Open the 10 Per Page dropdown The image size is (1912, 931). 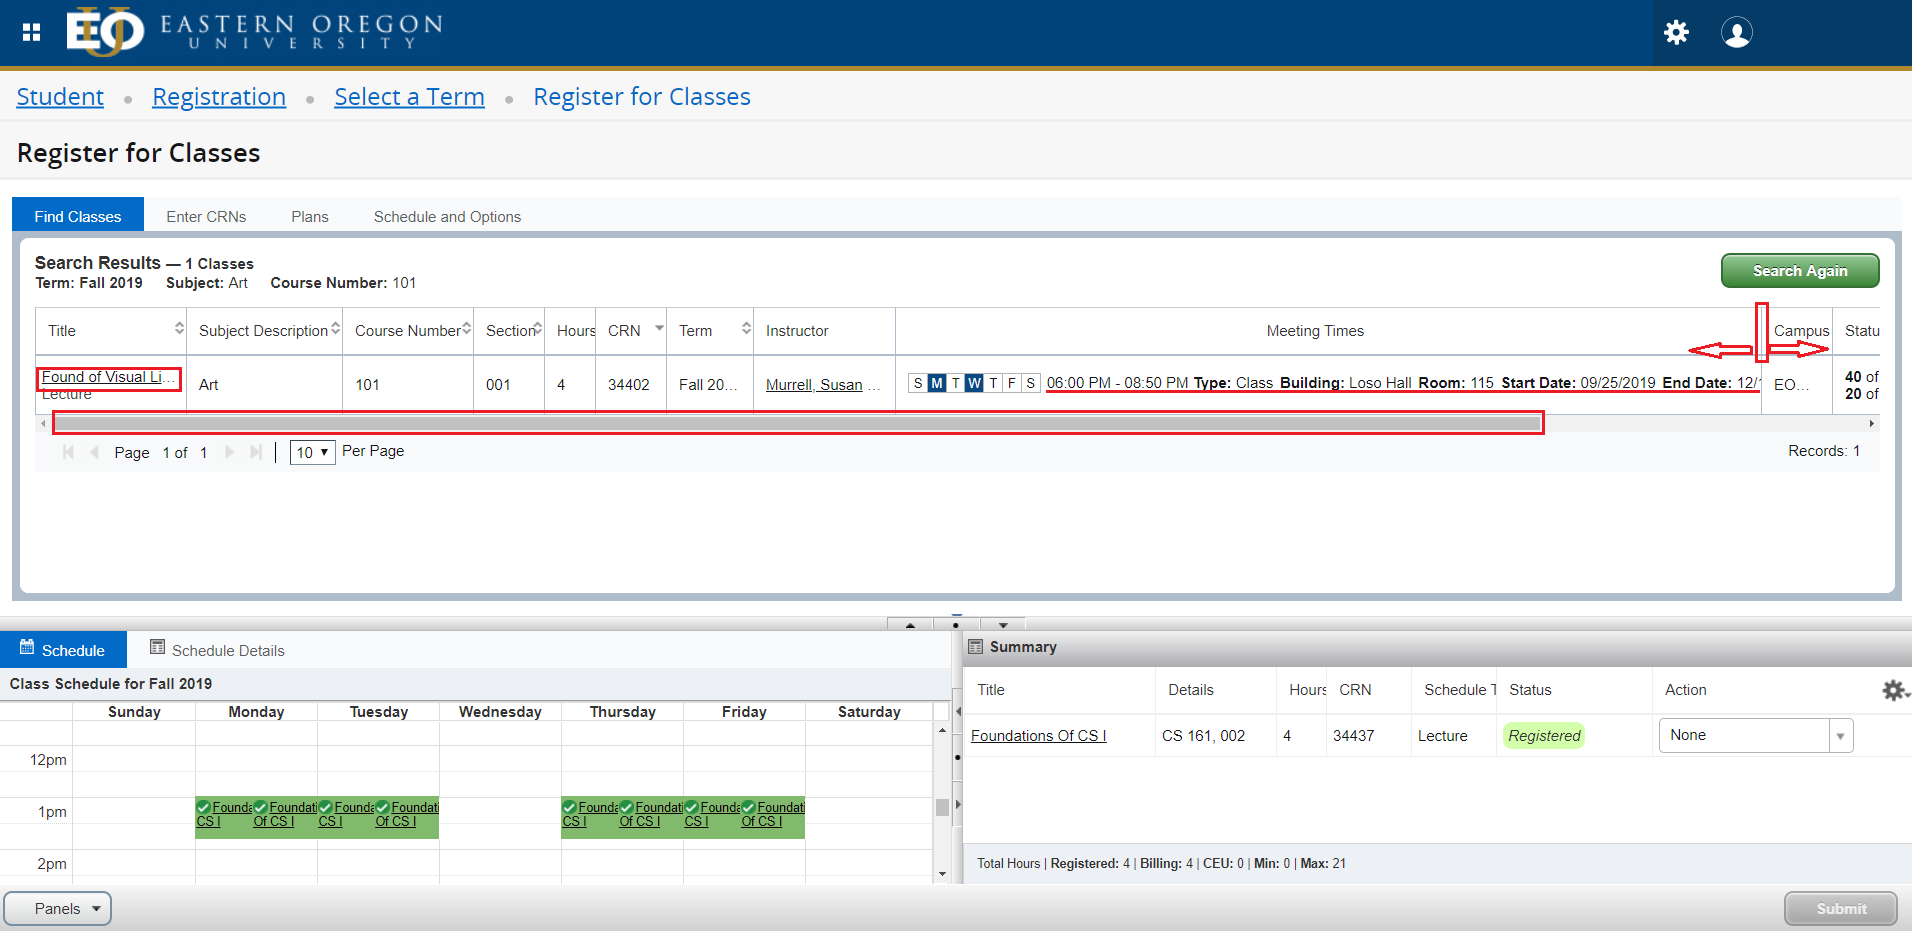pyautogui.click(x=312, y=452)
